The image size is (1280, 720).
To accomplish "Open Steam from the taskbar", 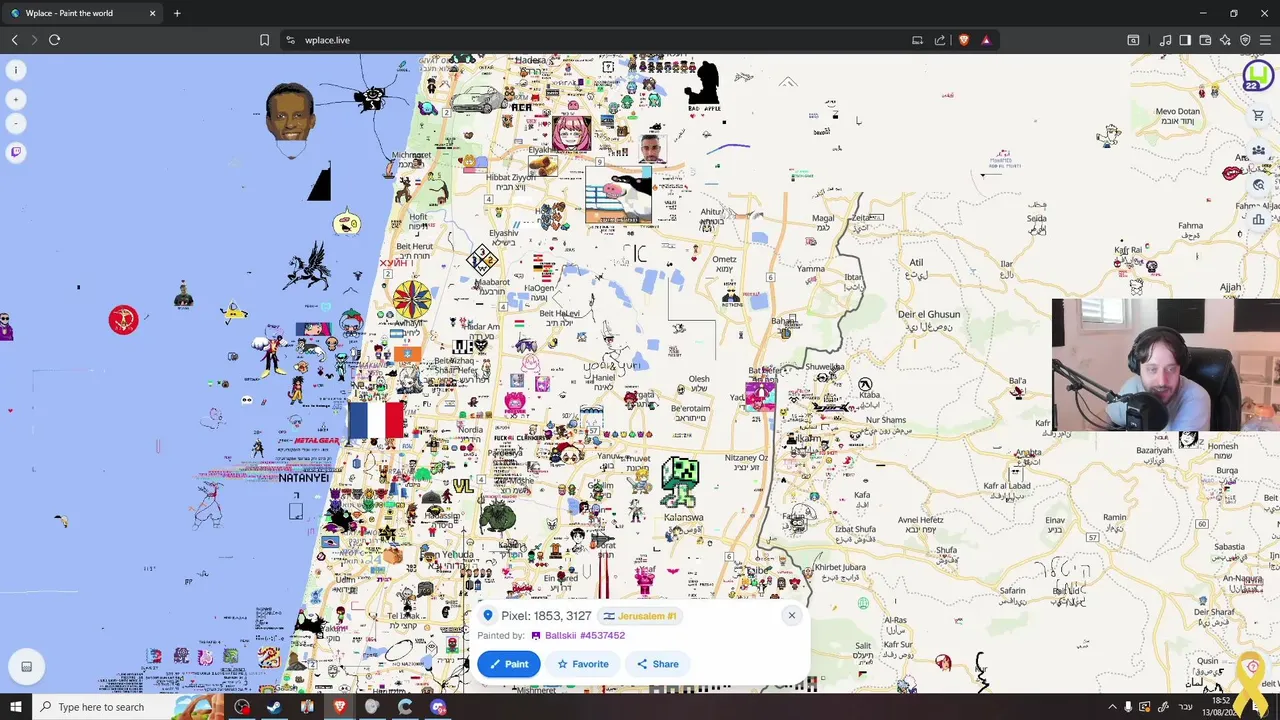I will [x=274, y=707].
